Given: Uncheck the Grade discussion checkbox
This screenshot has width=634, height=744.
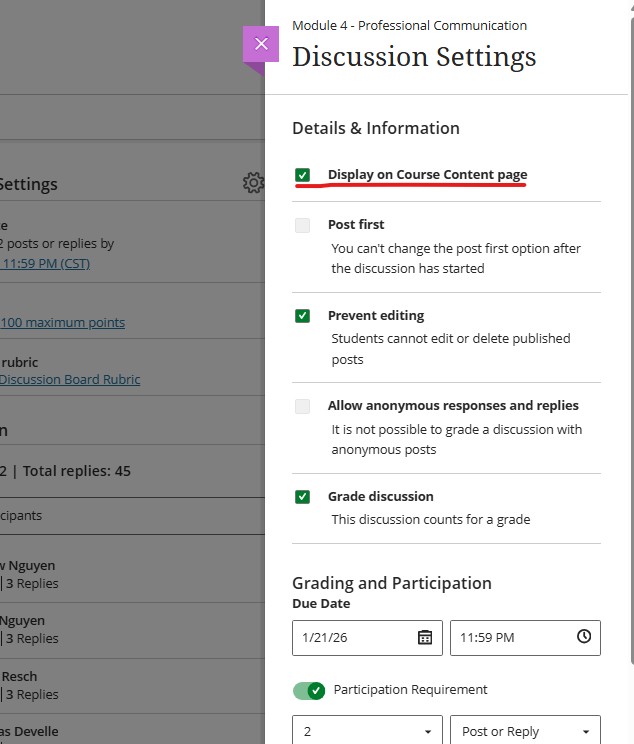Looking at the screenshot, I should (x=303, y=497).
